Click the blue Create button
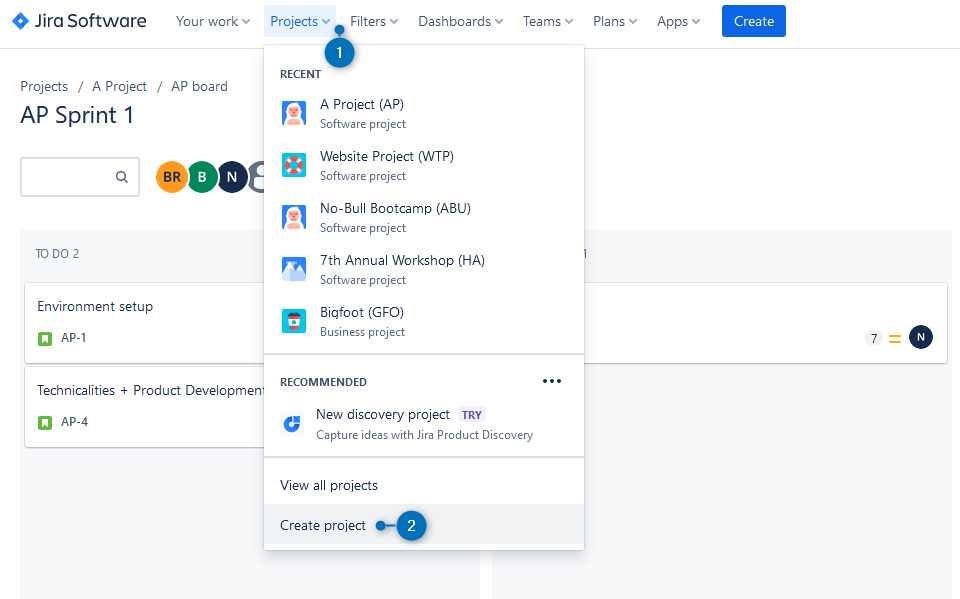This screenshot has width=960, height=599. point(754,21)
